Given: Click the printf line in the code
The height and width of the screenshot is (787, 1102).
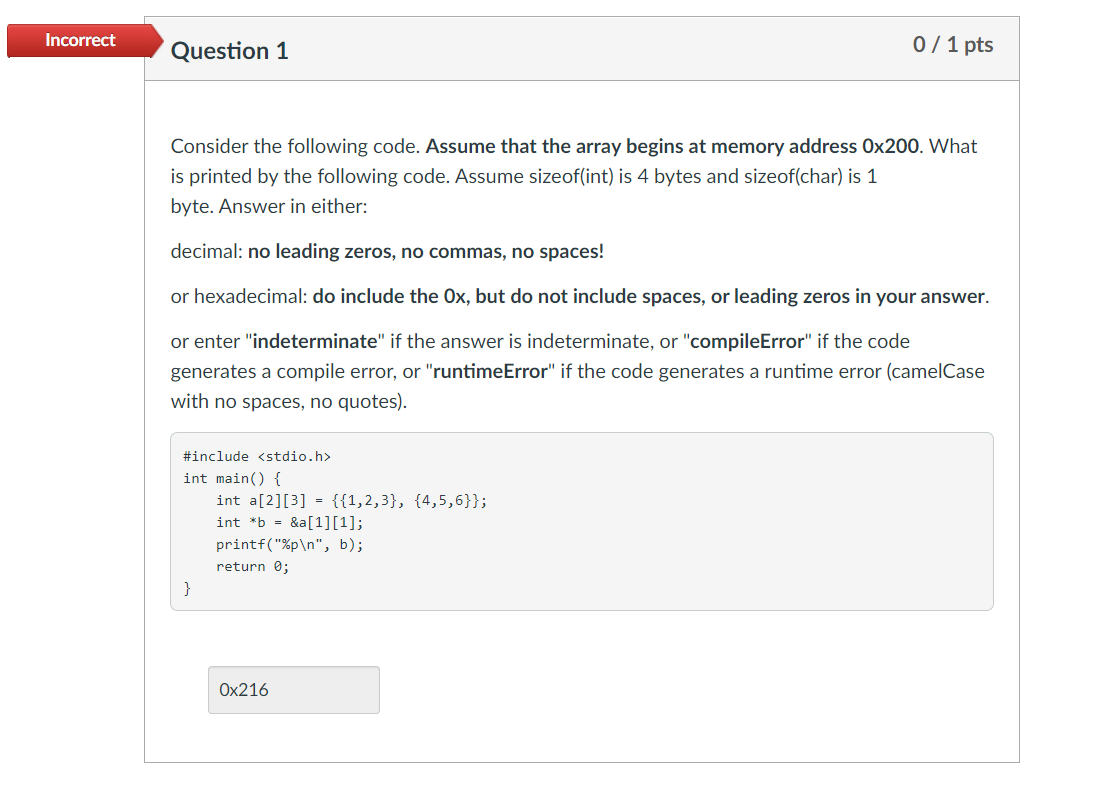Looking at the screenshot, I should pos(288,544).
